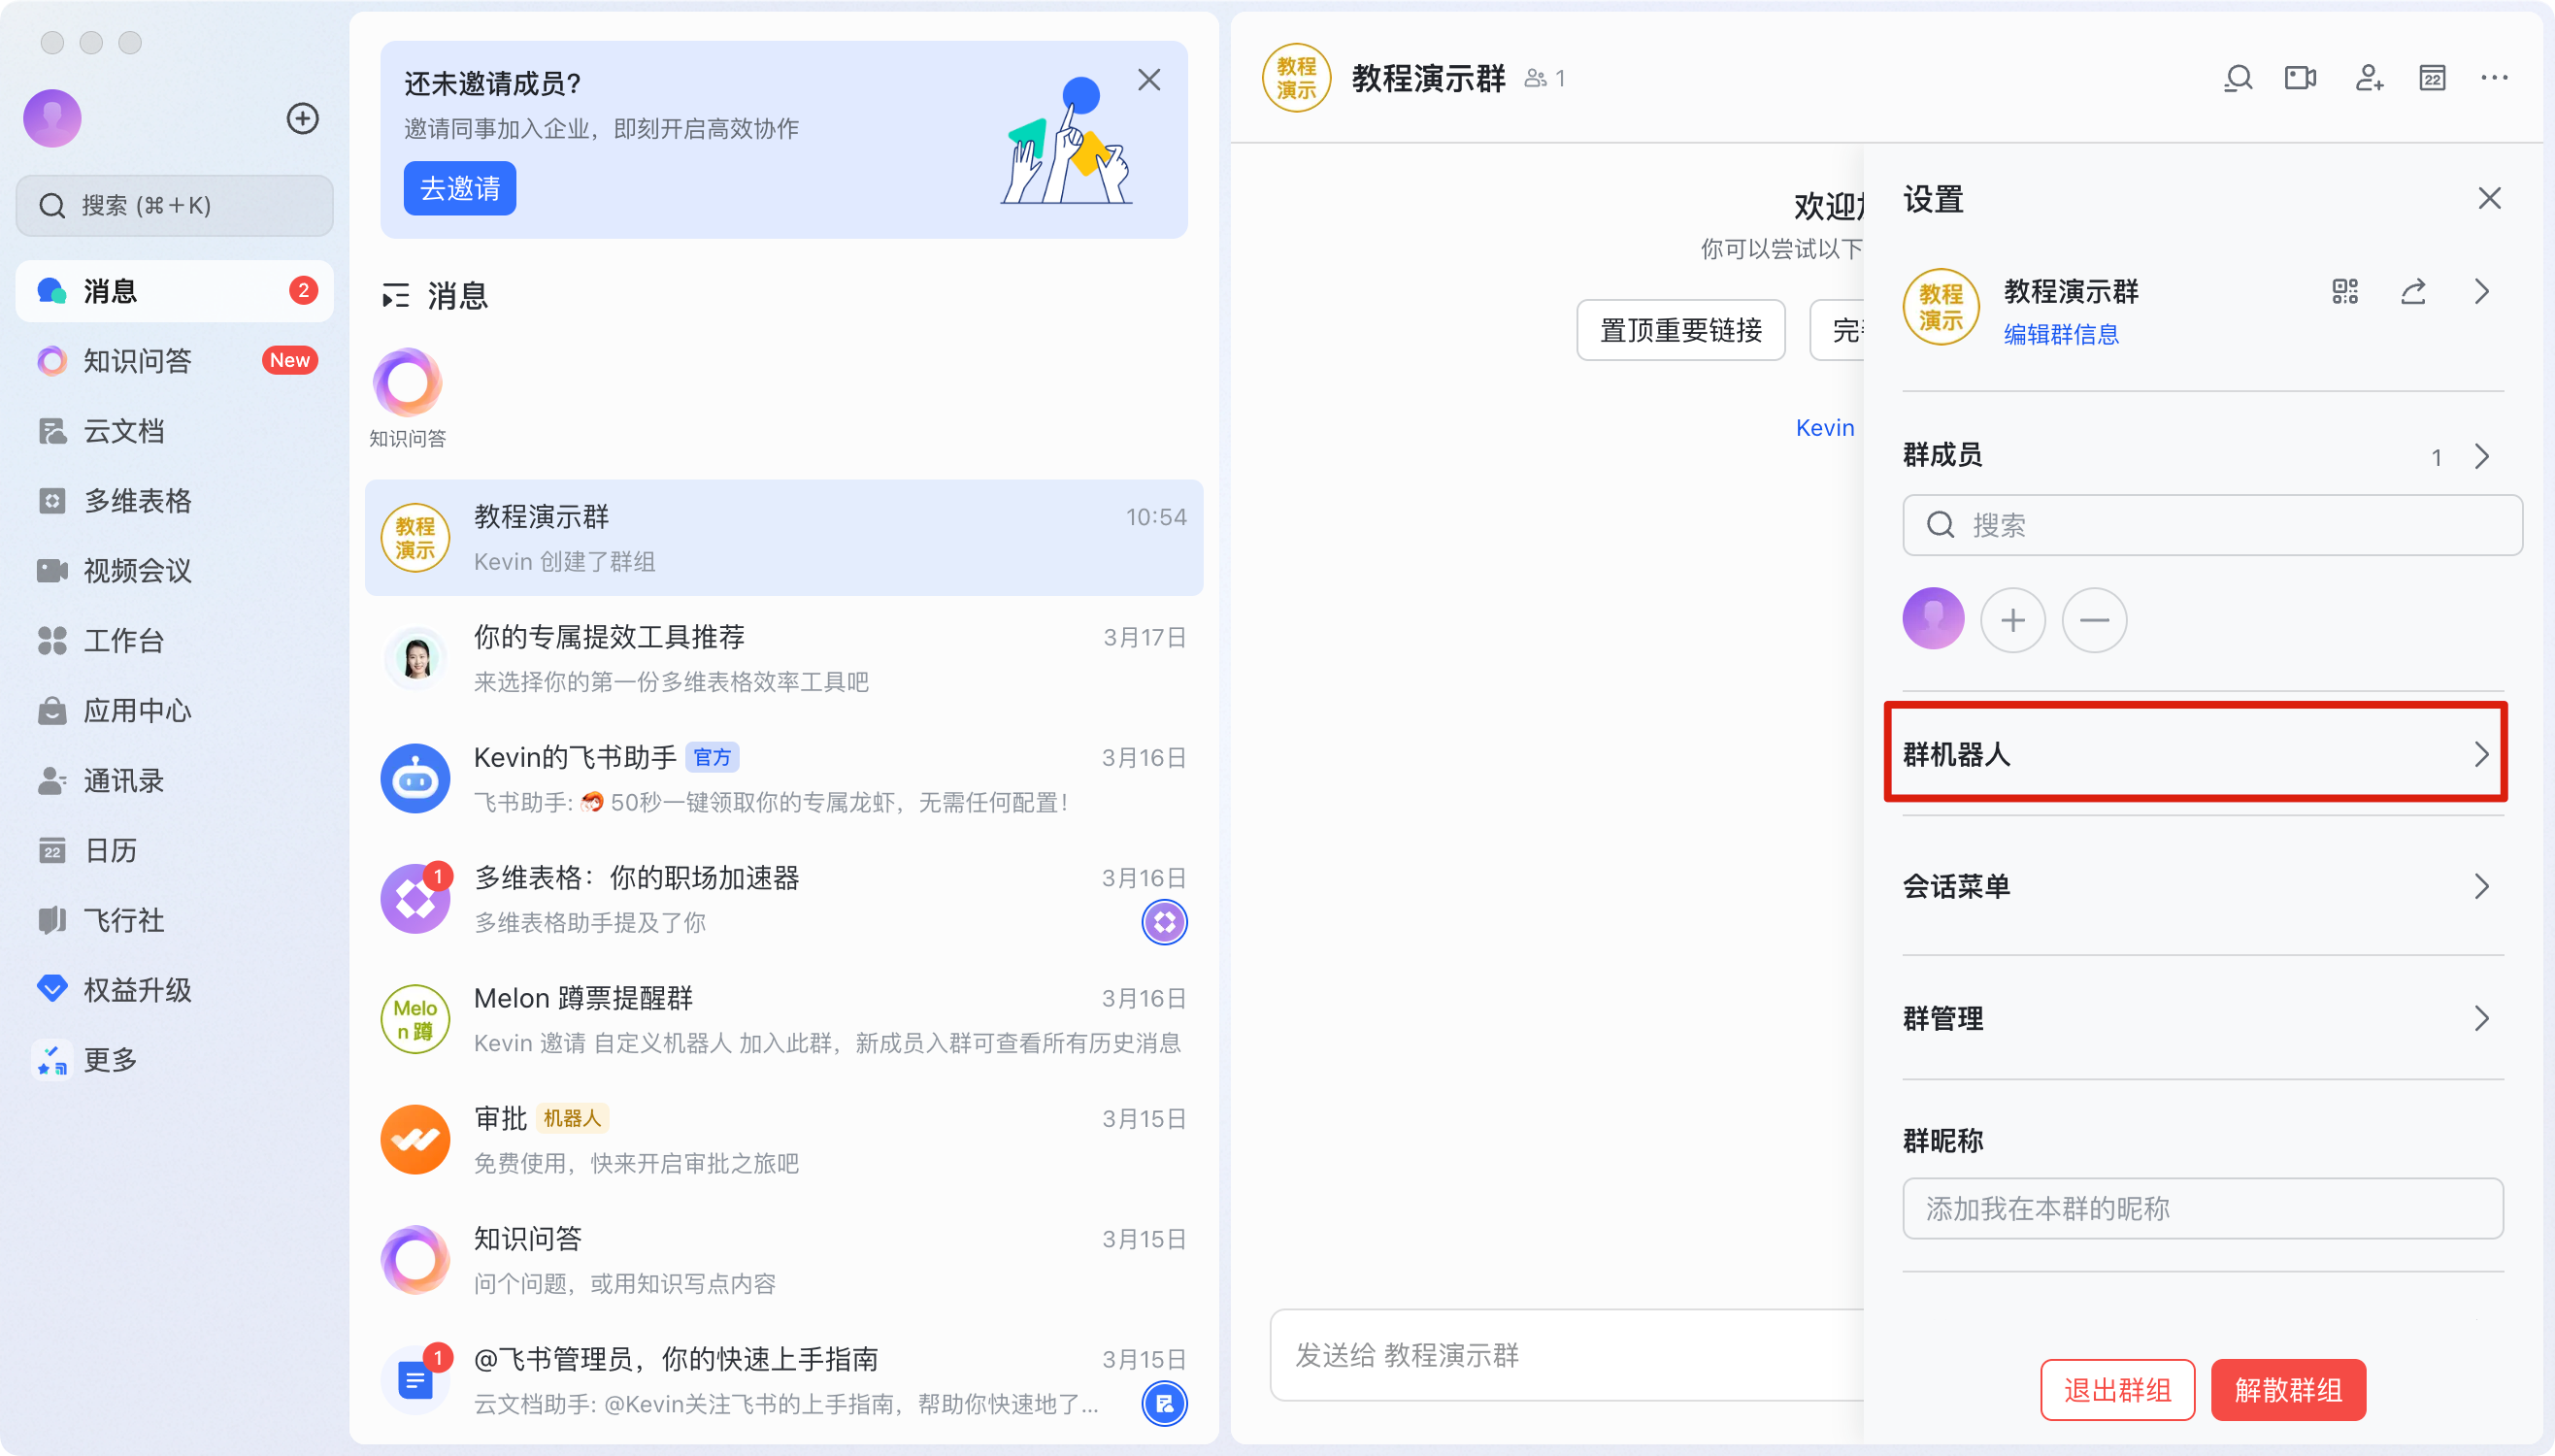Open the 知识问答 conversation dated 3月15日

click(x=783, y=1260)
